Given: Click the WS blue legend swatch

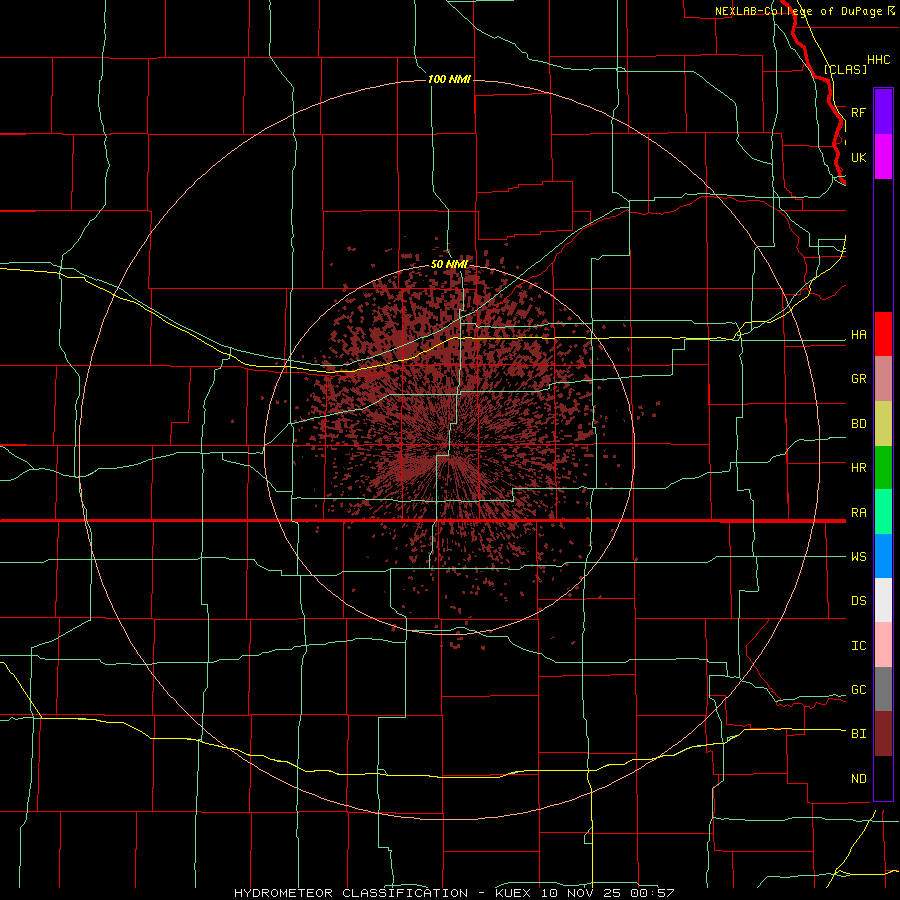Looking at the screenshot, I should (x=883, y=556).
